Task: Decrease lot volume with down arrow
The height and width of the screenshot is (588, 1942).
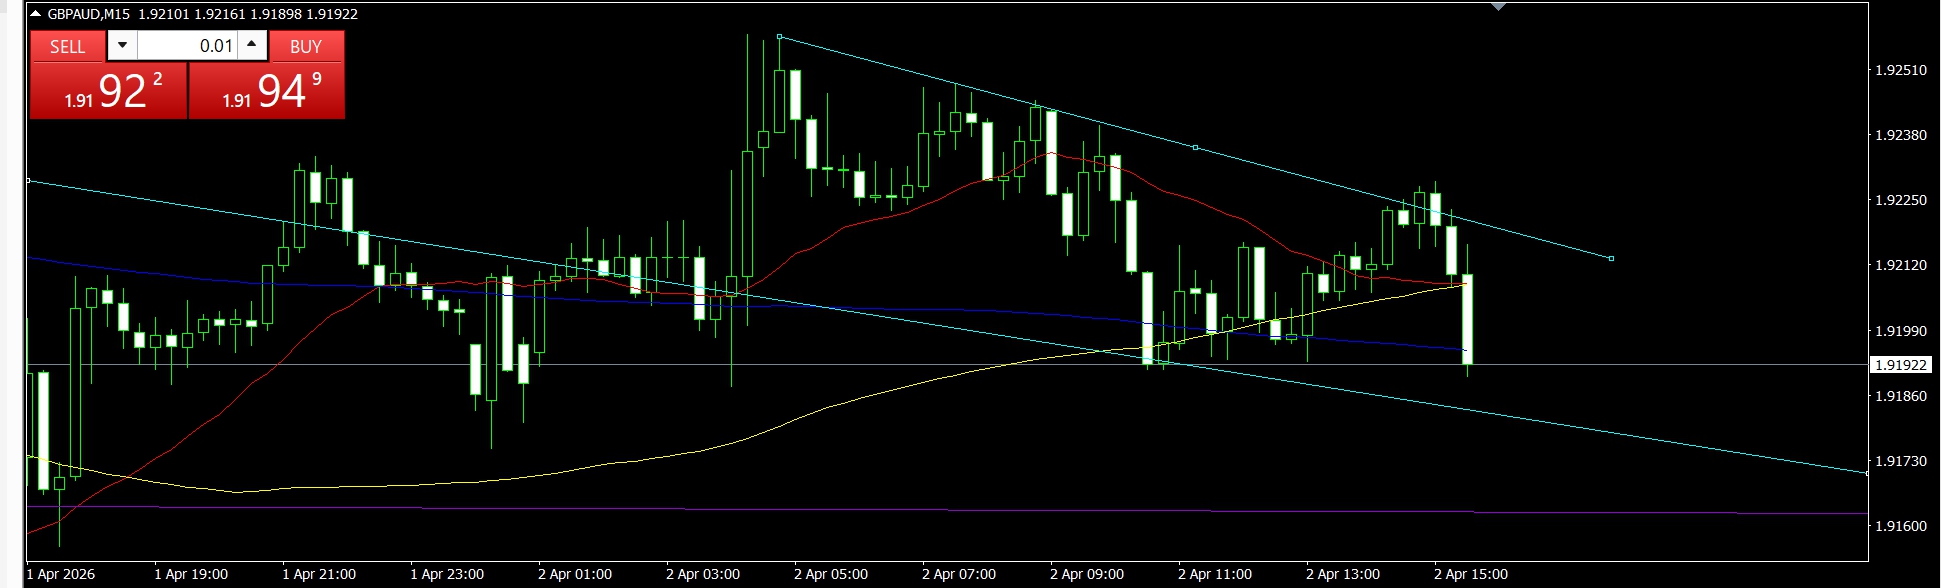Action: pos(122,45)
